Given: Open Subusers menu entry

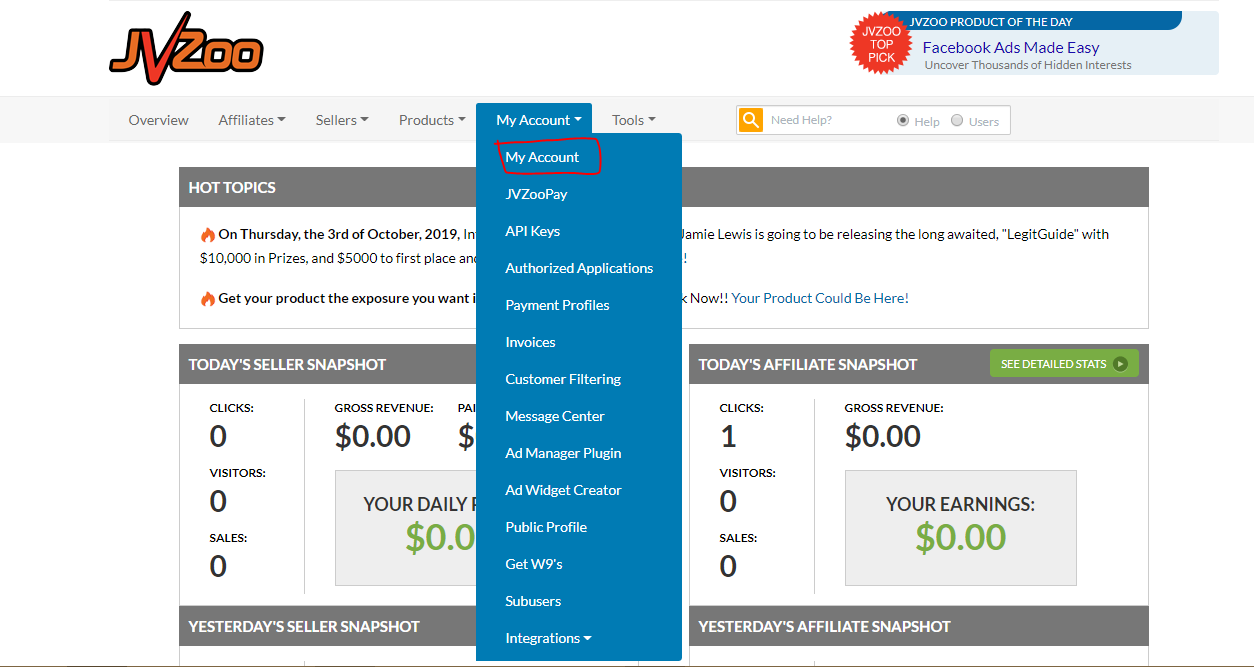Looking at the screenshot, I should click(533, 601).
